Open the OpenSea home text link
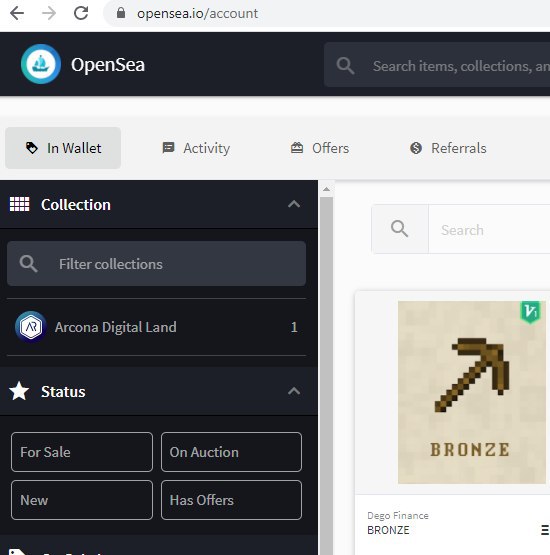Screen dimensions: 550x555 coord(108,65)
